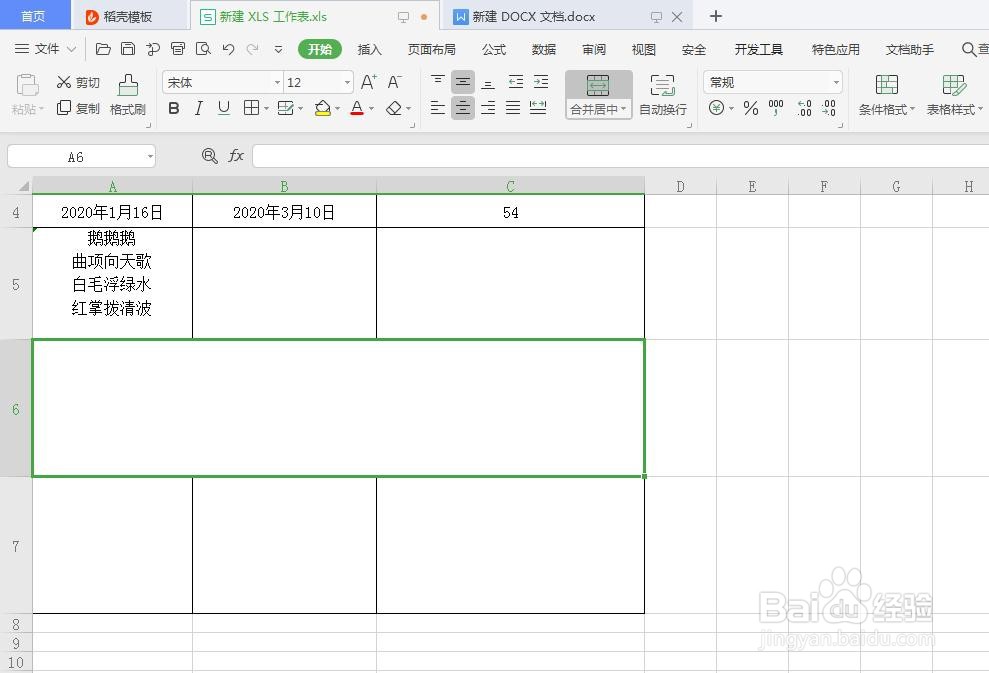Click the Justify alignment icon
The width and height of the screenshot is (989, 673).
tap(513, 108)
